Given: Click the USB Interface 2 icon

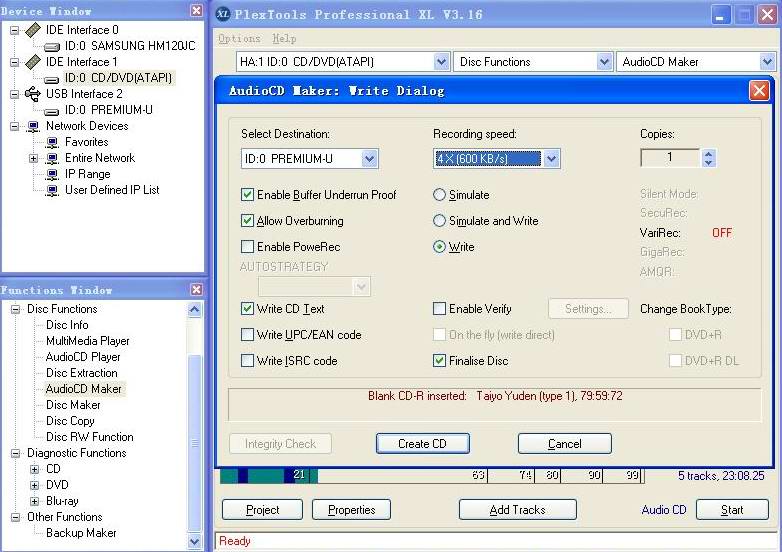Looking at the screenshot, I should click(33, 94).
